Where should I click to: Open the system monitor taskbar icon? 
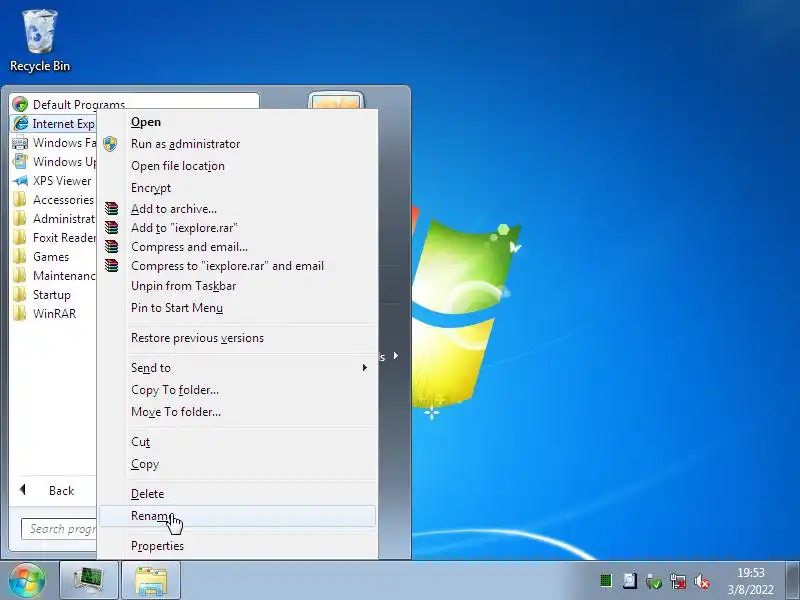89,580
